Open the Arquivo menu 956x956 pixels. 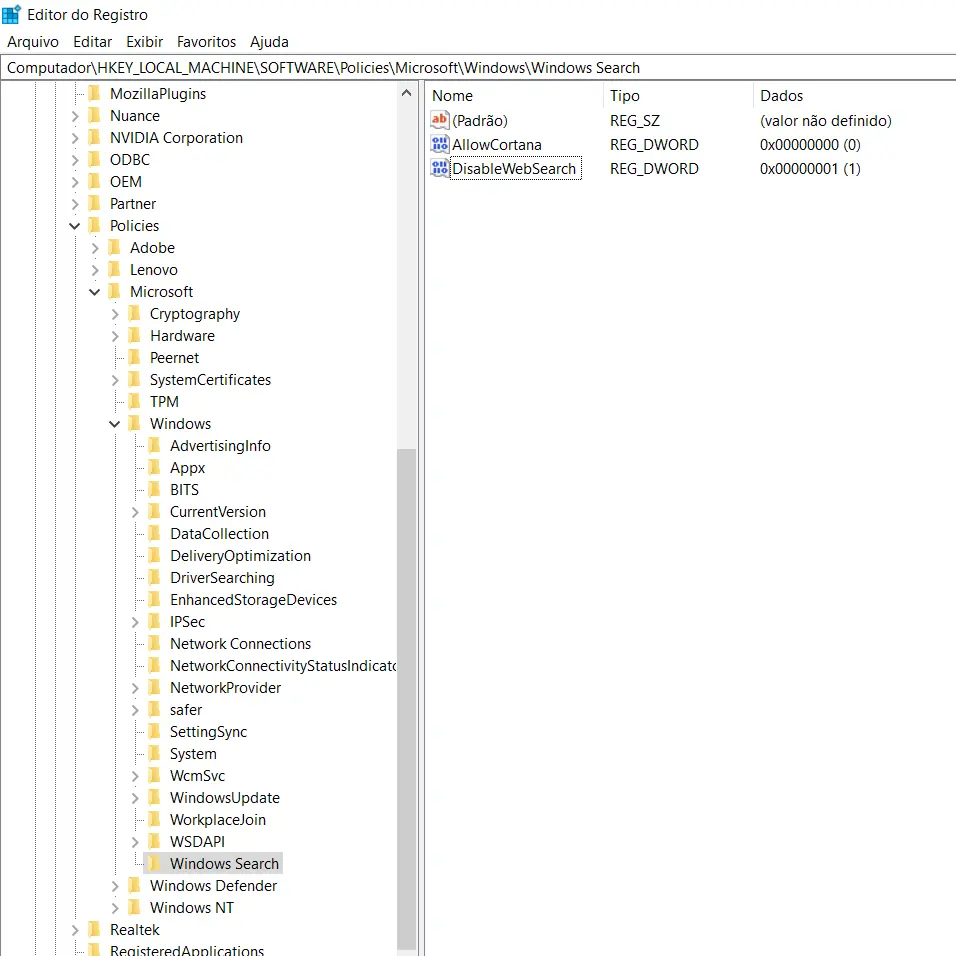click(x=33, y=41)
